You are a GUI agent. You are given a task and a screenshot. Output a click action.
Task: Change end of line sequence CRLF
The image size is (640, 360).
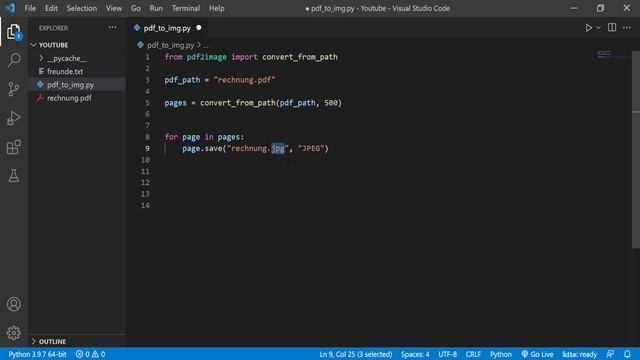pos(473,354)
